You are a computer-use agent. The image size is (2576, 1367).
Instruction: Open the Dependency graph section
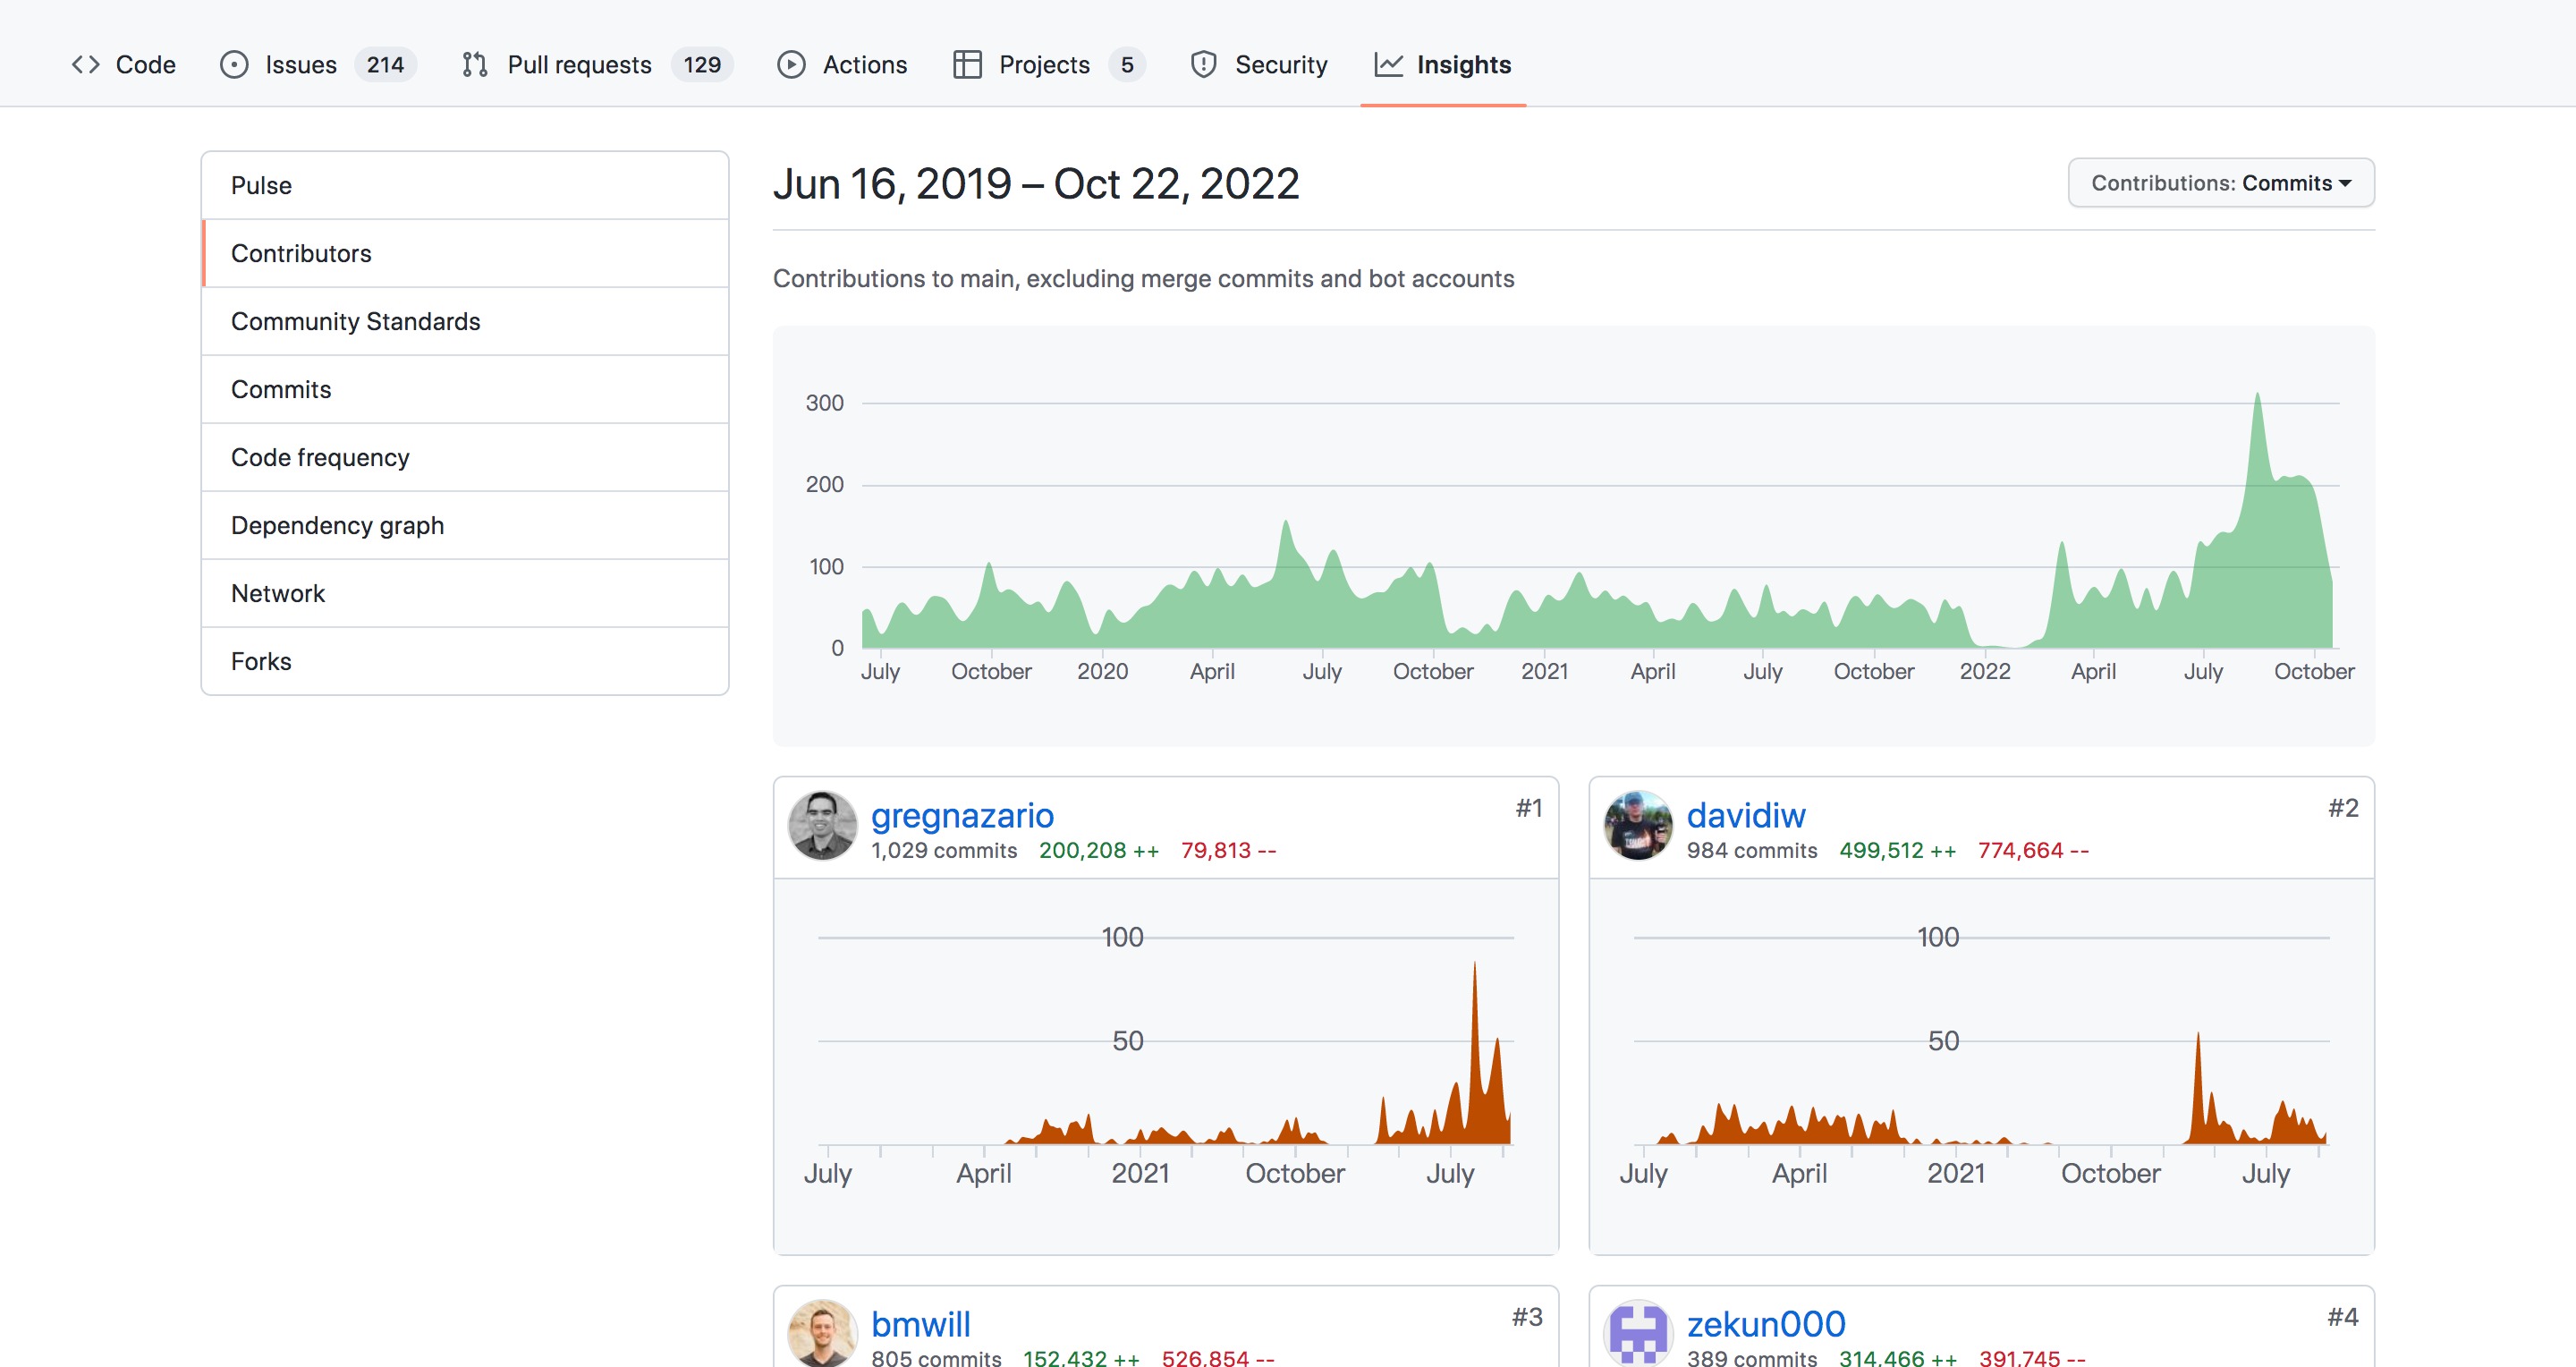[465, 526]
